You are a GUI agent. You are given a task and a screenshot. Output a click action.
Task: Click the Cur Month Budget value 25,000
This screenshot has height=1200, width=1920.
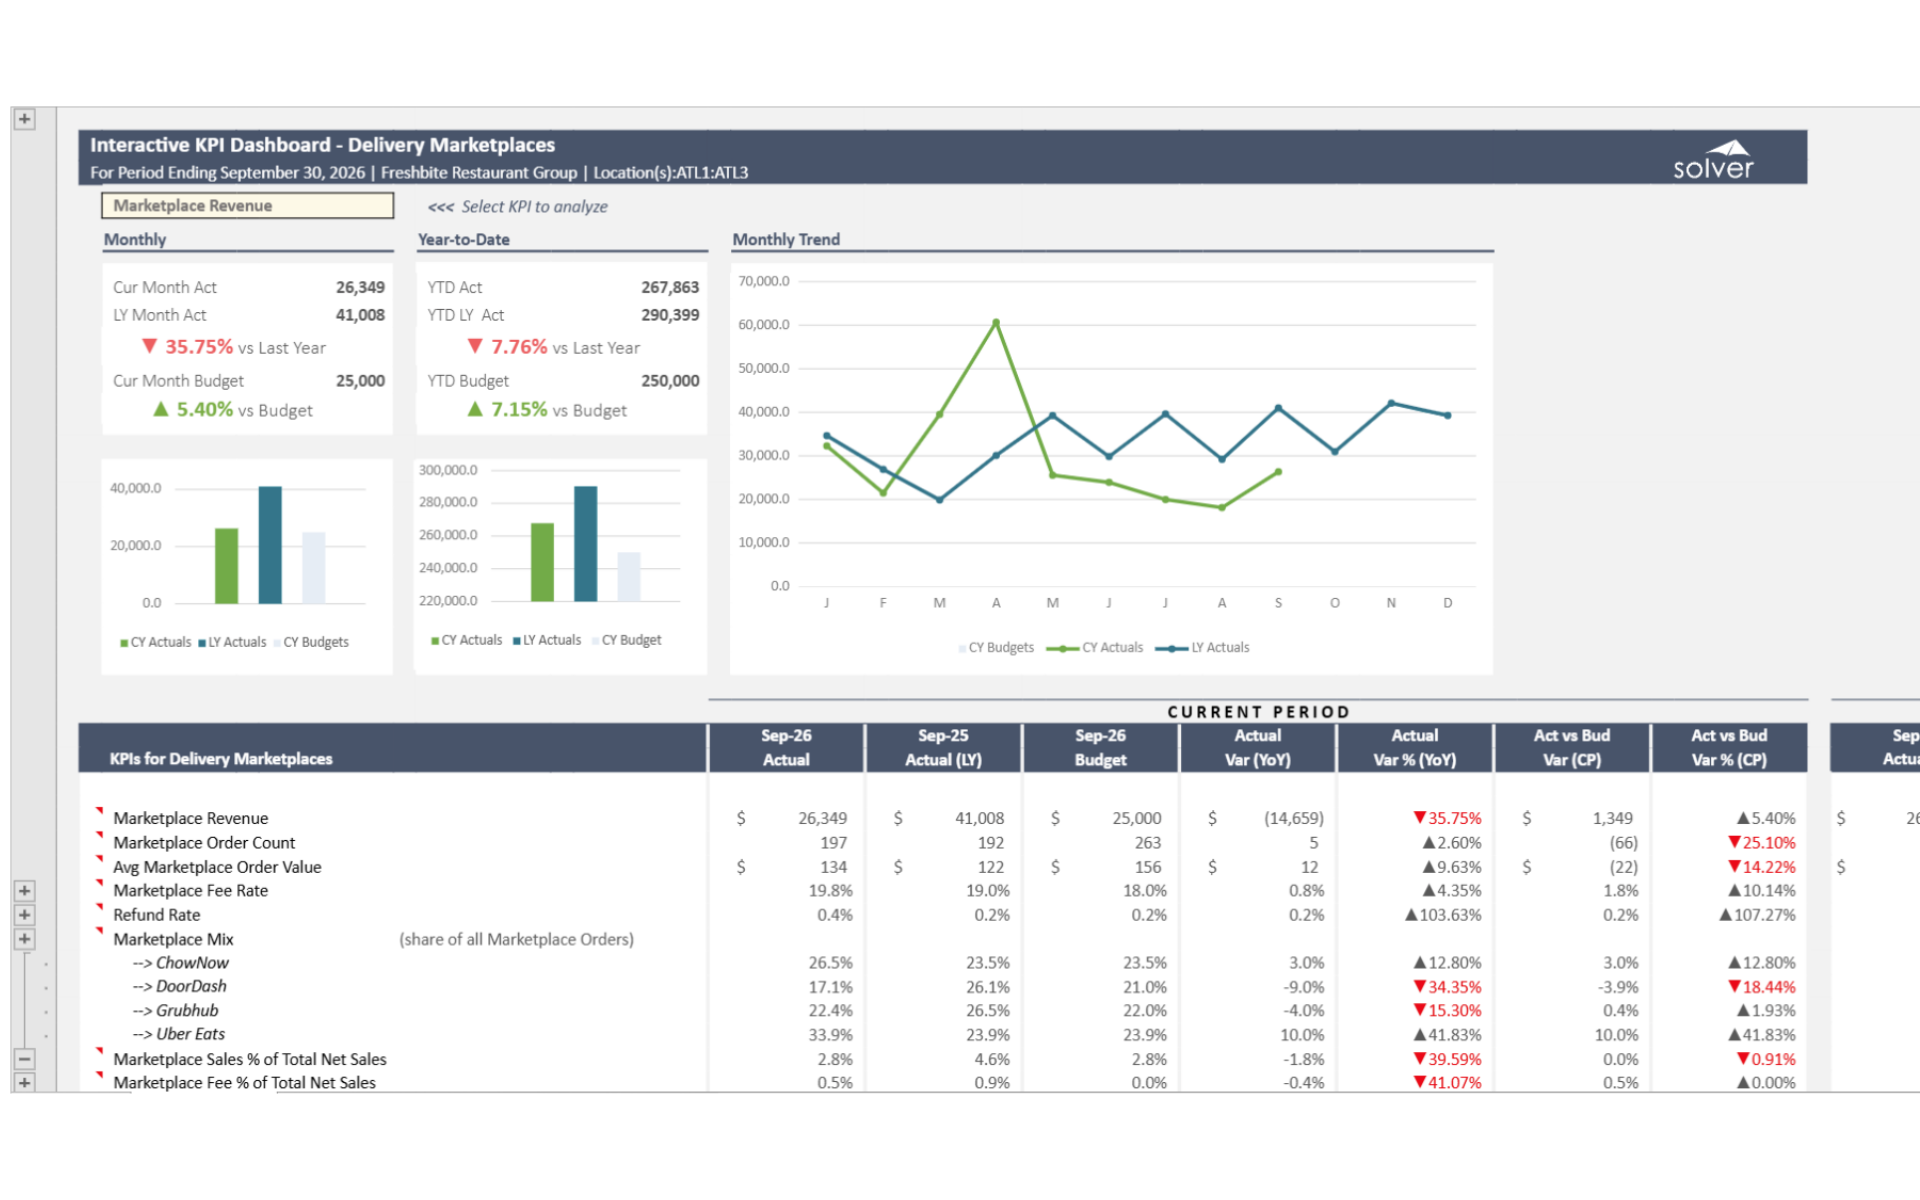click(360, 381)
